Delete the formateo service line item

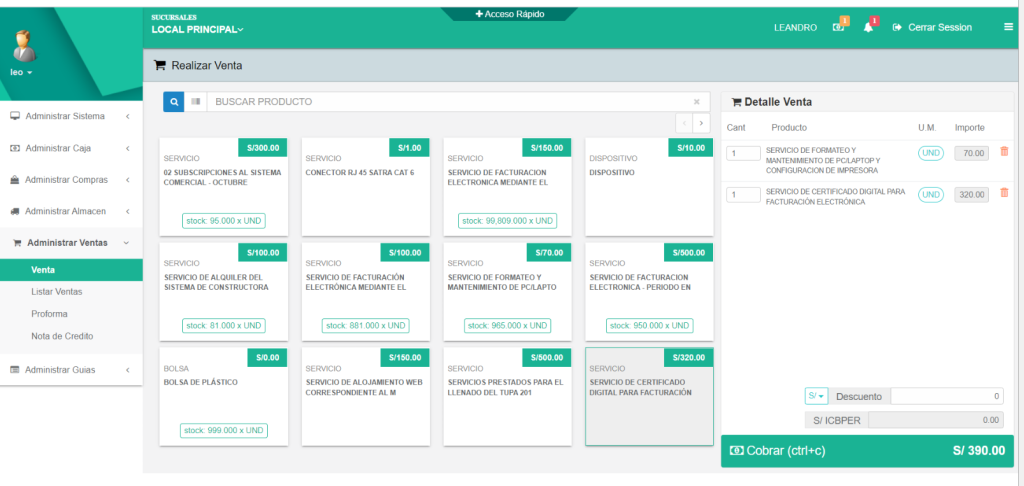(1004, 152)
